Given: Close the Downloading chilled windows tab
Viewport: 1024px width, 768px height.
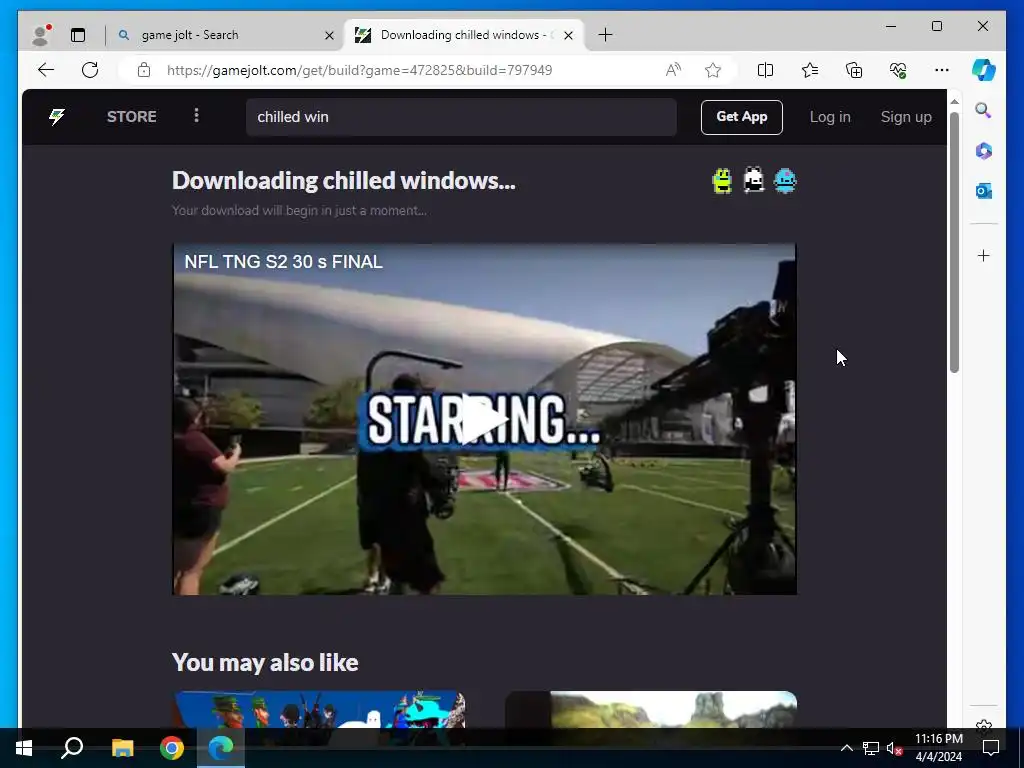Looking at the screenshot, I should pos(568,35).
